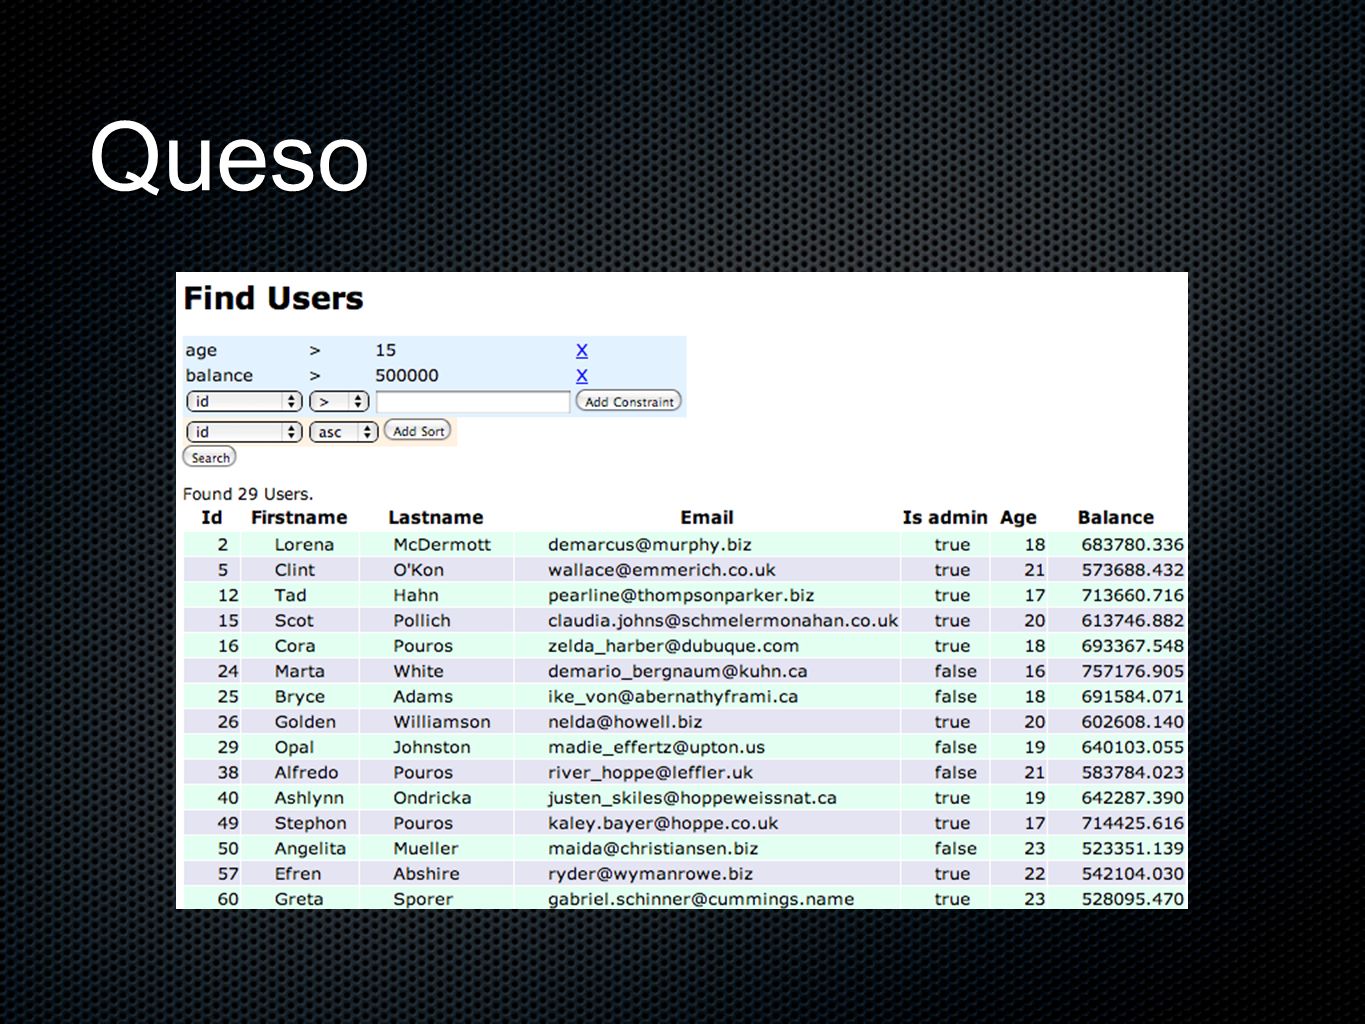Click email justen_skiles@hoppeweissnat.ca
Image resolution: width=1365 pixels, height=1024 pixels.
click(x=692, y=798)
